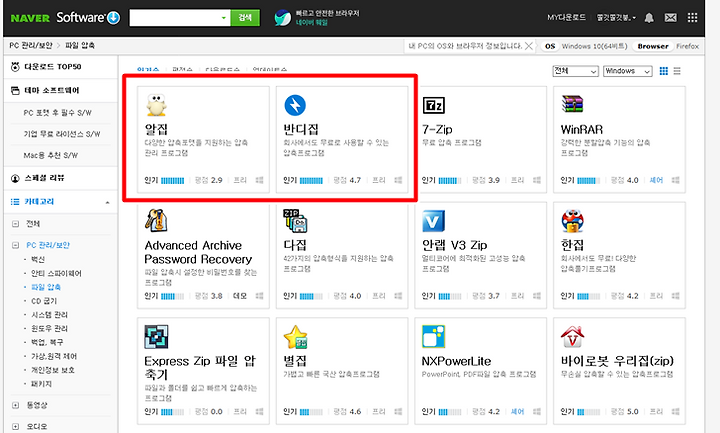Click the 다운로드 TOP50 sidebar icon
720x433 pixels.
point(15,67)
